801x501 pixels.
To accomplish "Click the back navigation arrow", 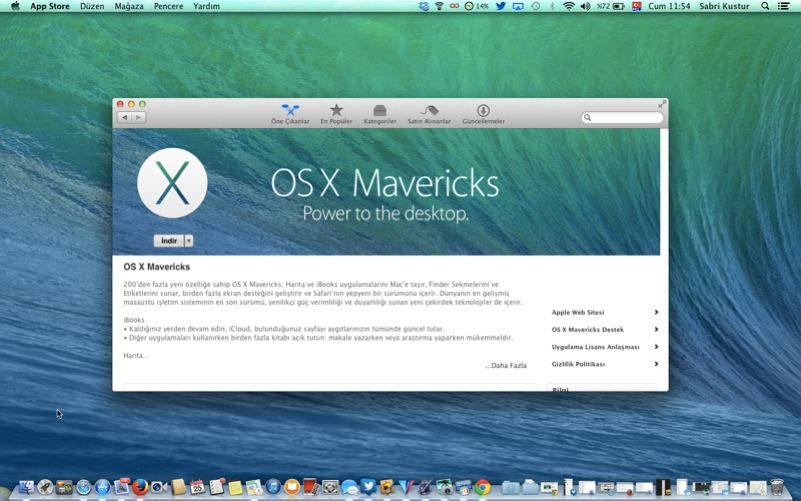I will [x=124, y=117].
